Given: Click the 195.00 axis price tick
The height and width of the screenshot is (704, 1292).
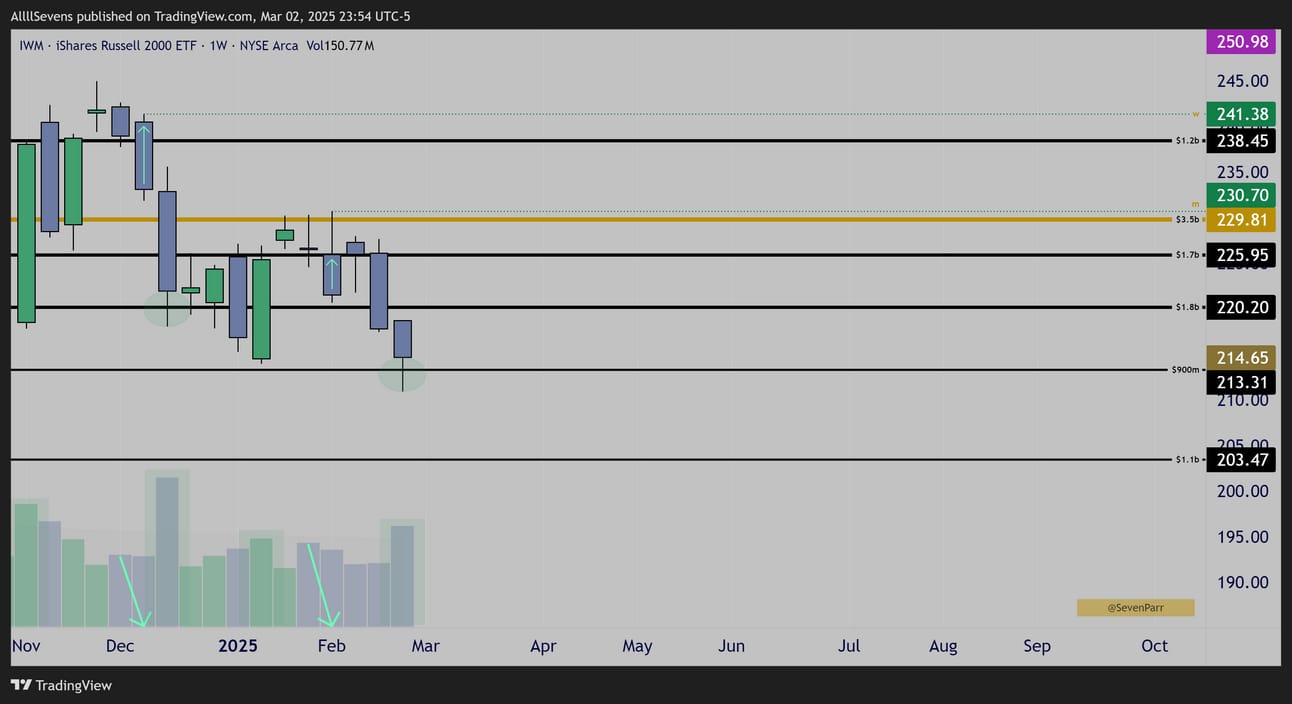Looking at the screenshot, I should [1243, 537].
